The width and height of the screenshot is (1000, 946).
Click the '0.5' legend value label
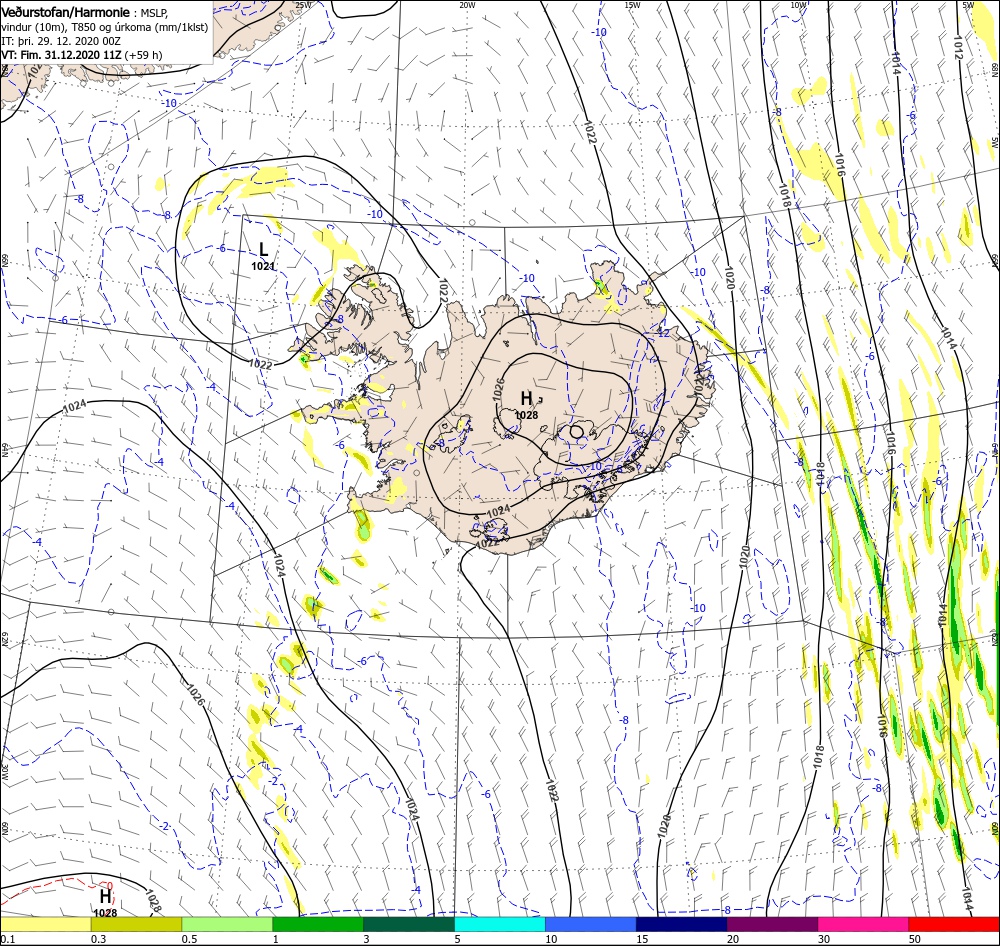189,939
